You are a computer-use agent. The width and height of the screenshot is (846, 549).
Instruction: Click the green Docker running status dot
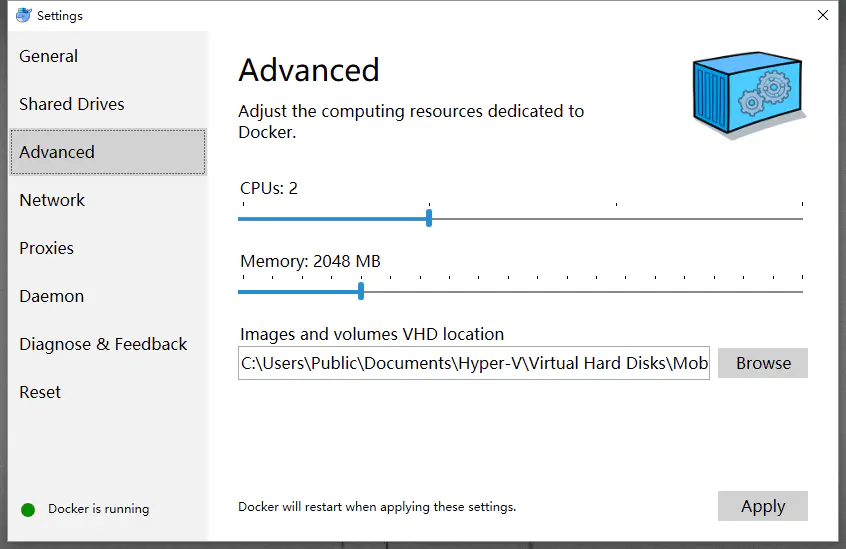(28, 510)
